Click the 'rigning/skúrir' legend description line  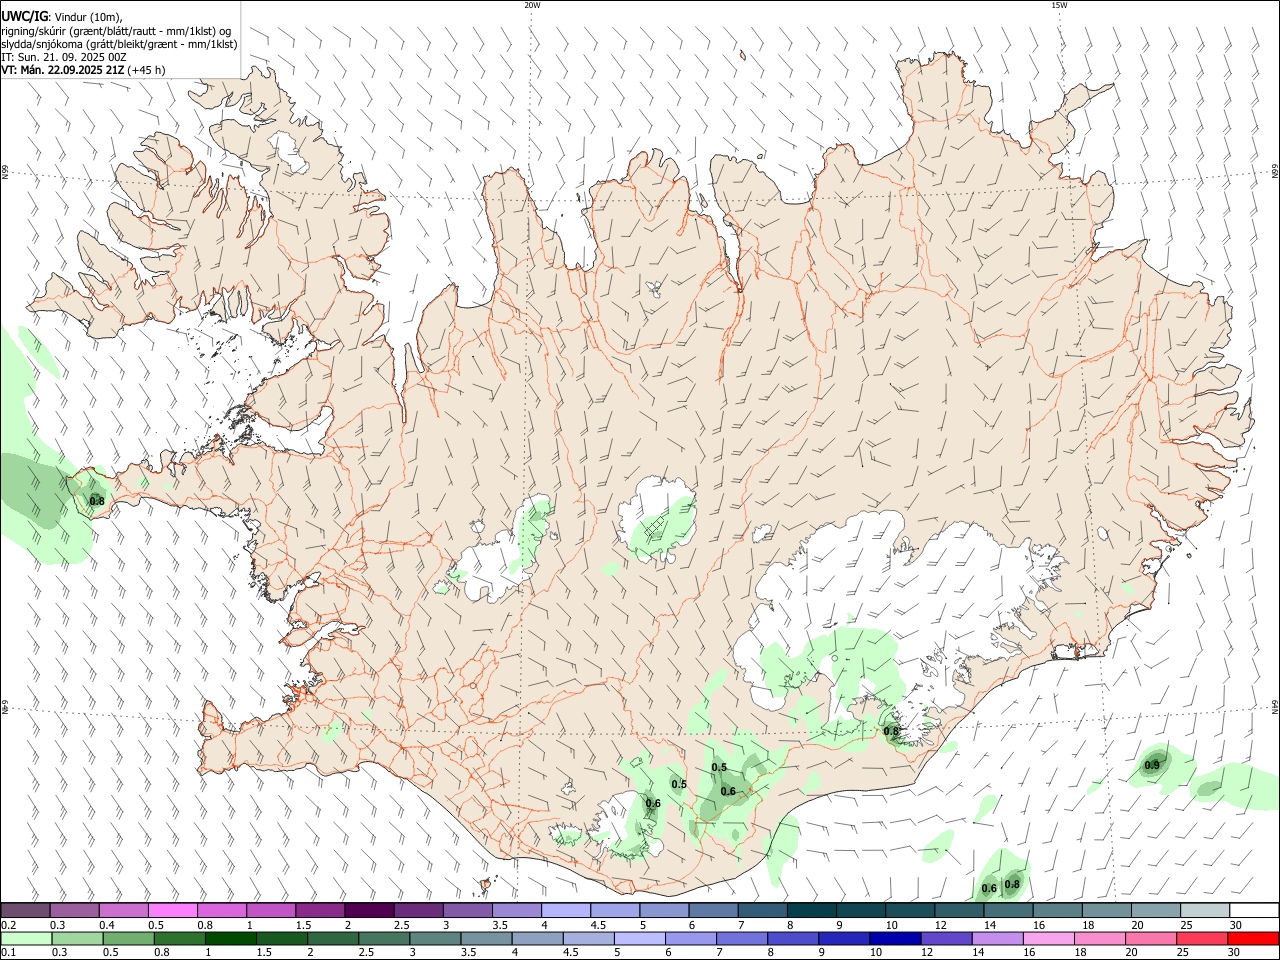[x=116, y=31]
